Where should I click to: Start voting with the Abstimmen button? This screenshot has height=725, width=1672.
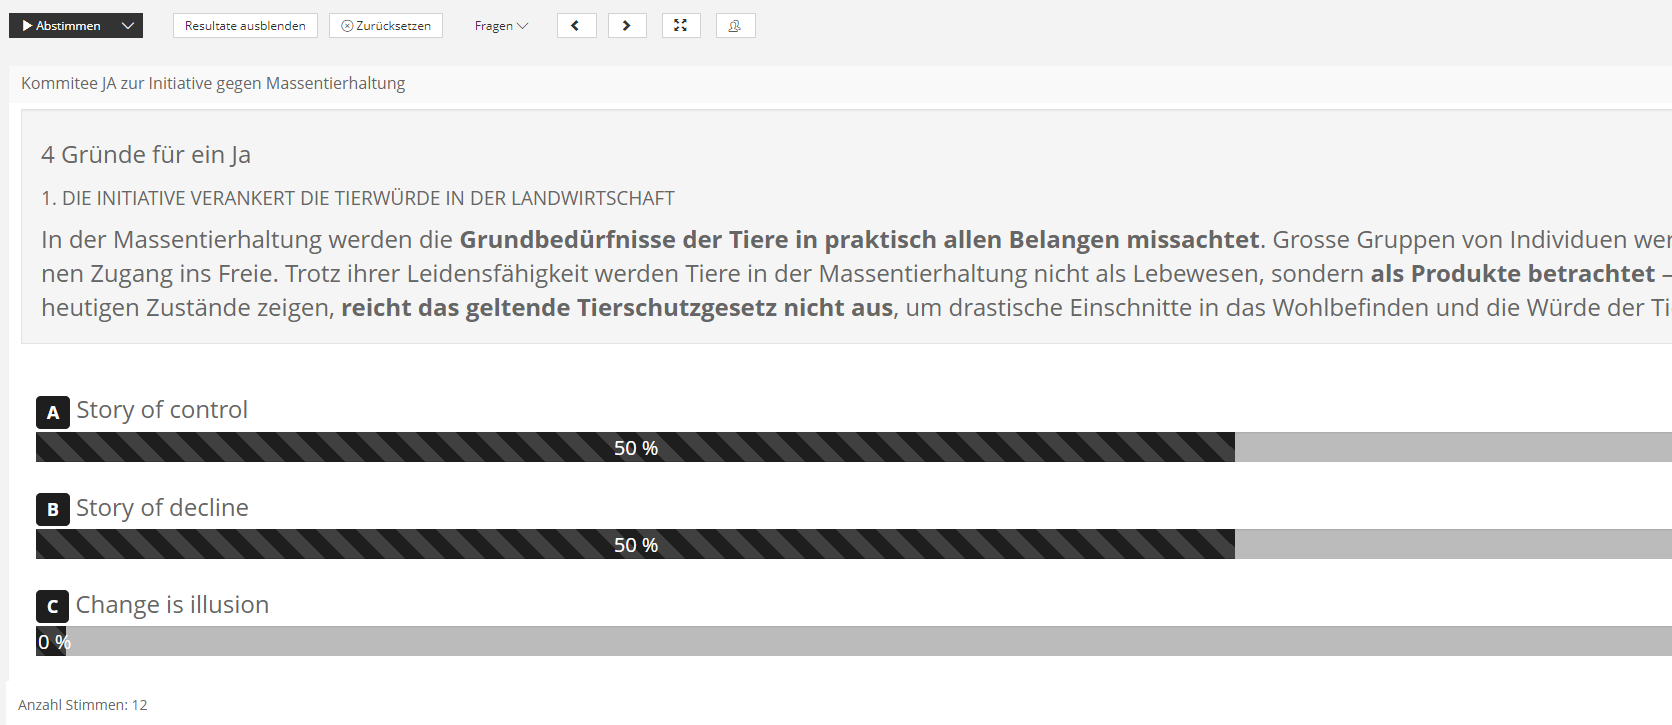[62, 26]
